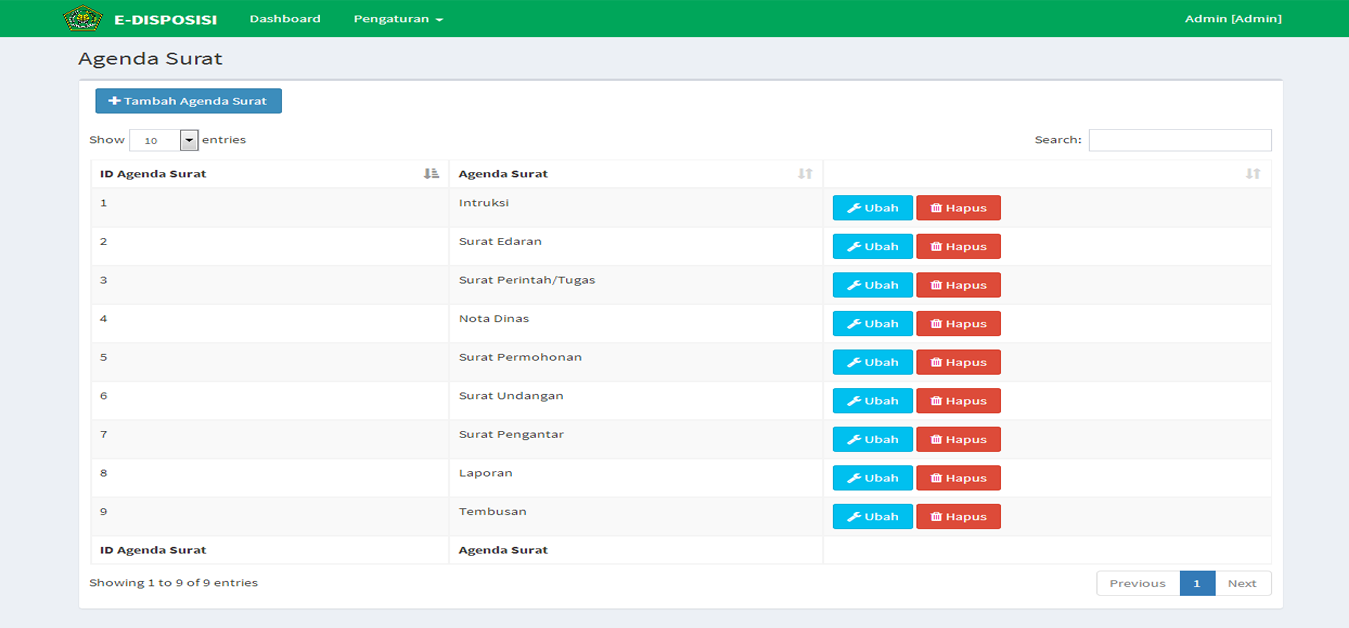Click sort arrows on the actions column
1349x628 pixels.
(x=1253, y=174)
